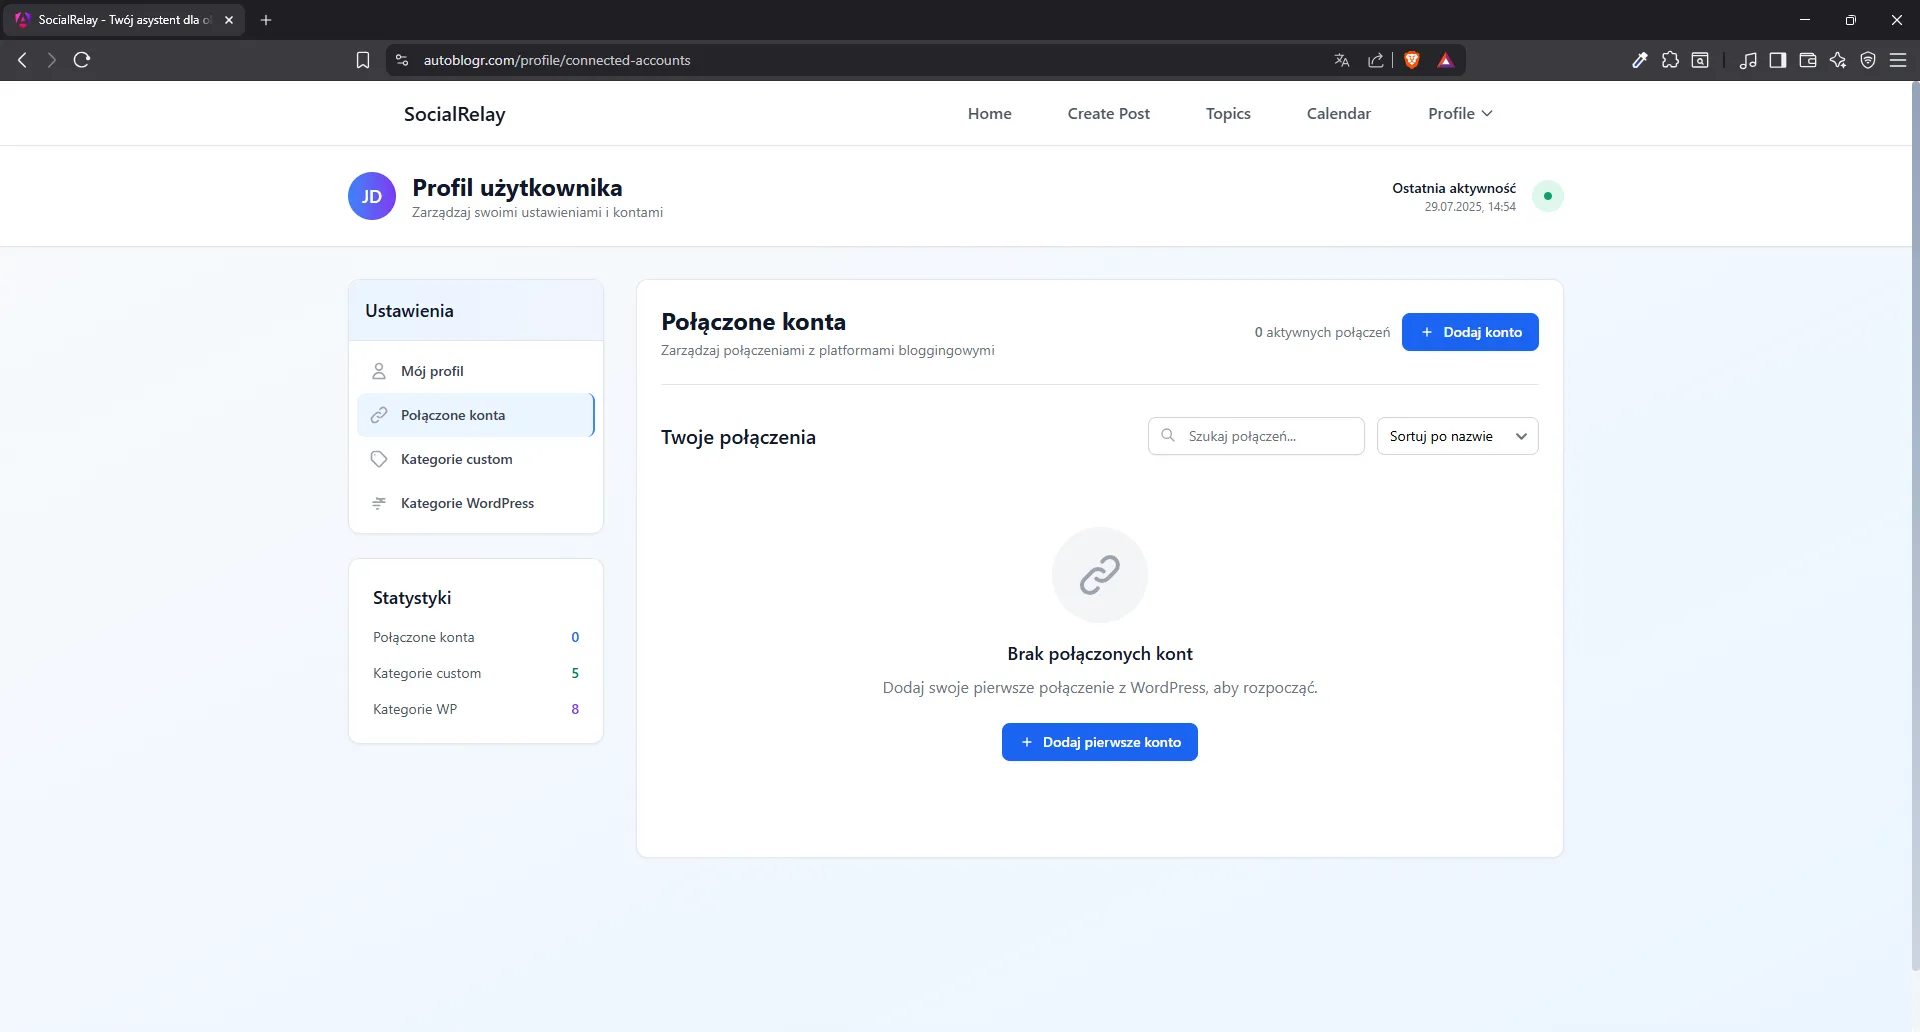This screenshot has height=1032, width=1920.
Task: Click the share page icon in address bar
Action: coord(1376,60)
